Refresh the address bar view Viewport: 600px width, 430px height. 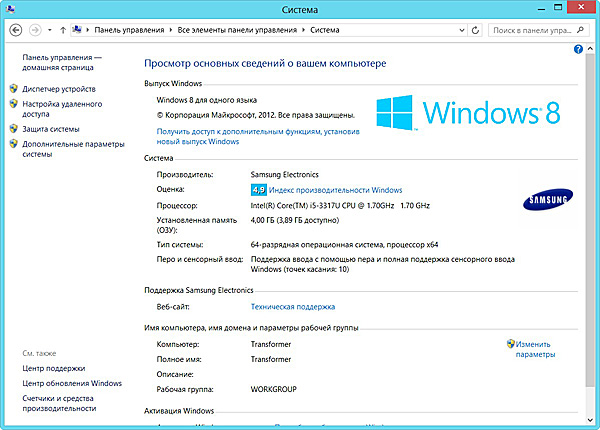tap(476, 31)
